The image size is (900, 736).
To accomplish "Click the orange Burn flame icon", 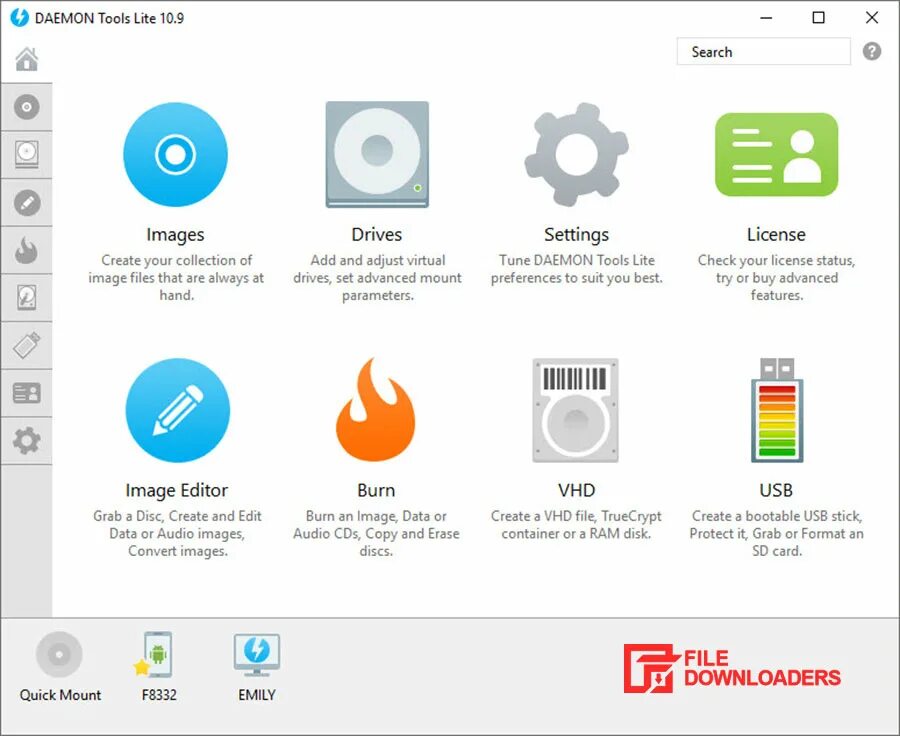I will [376, 410].
